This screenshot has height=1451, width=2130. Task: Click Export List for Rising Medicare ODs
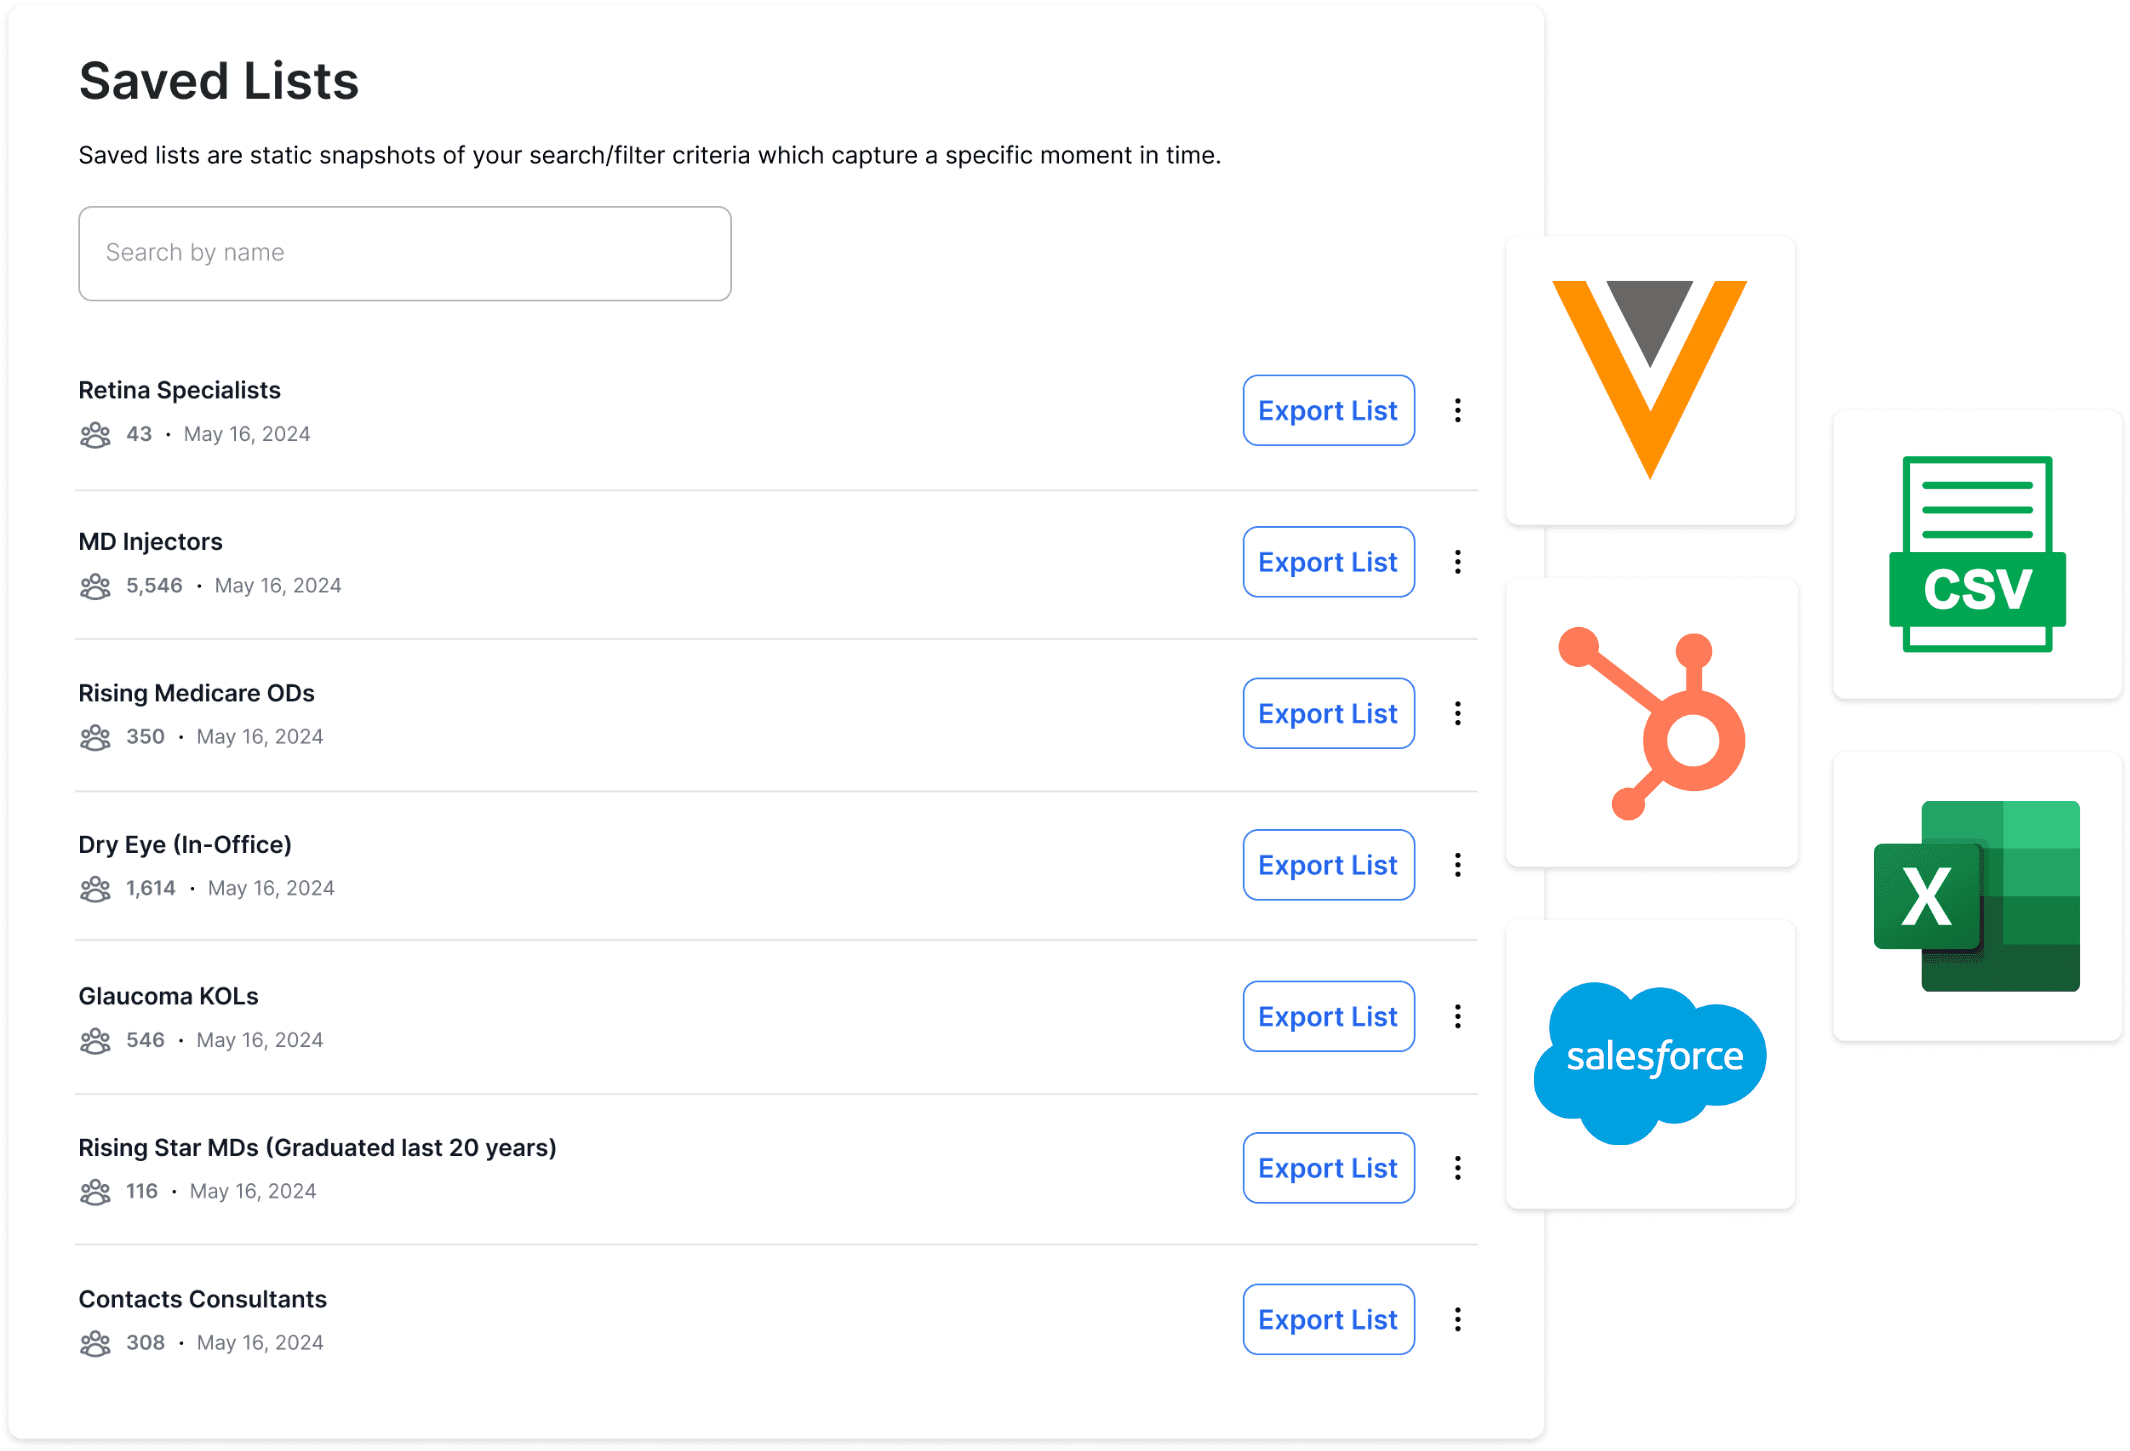(1328, 713)
